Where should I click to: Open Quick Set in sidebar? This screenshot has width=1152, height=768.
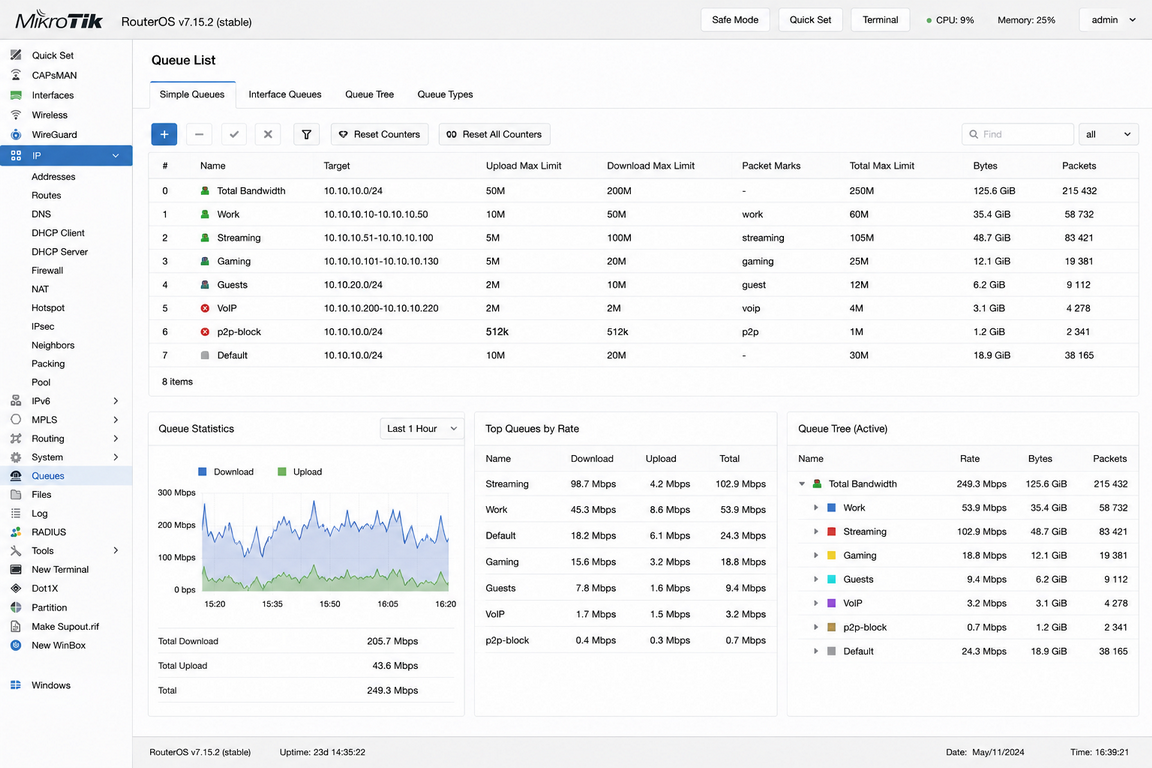52,55
